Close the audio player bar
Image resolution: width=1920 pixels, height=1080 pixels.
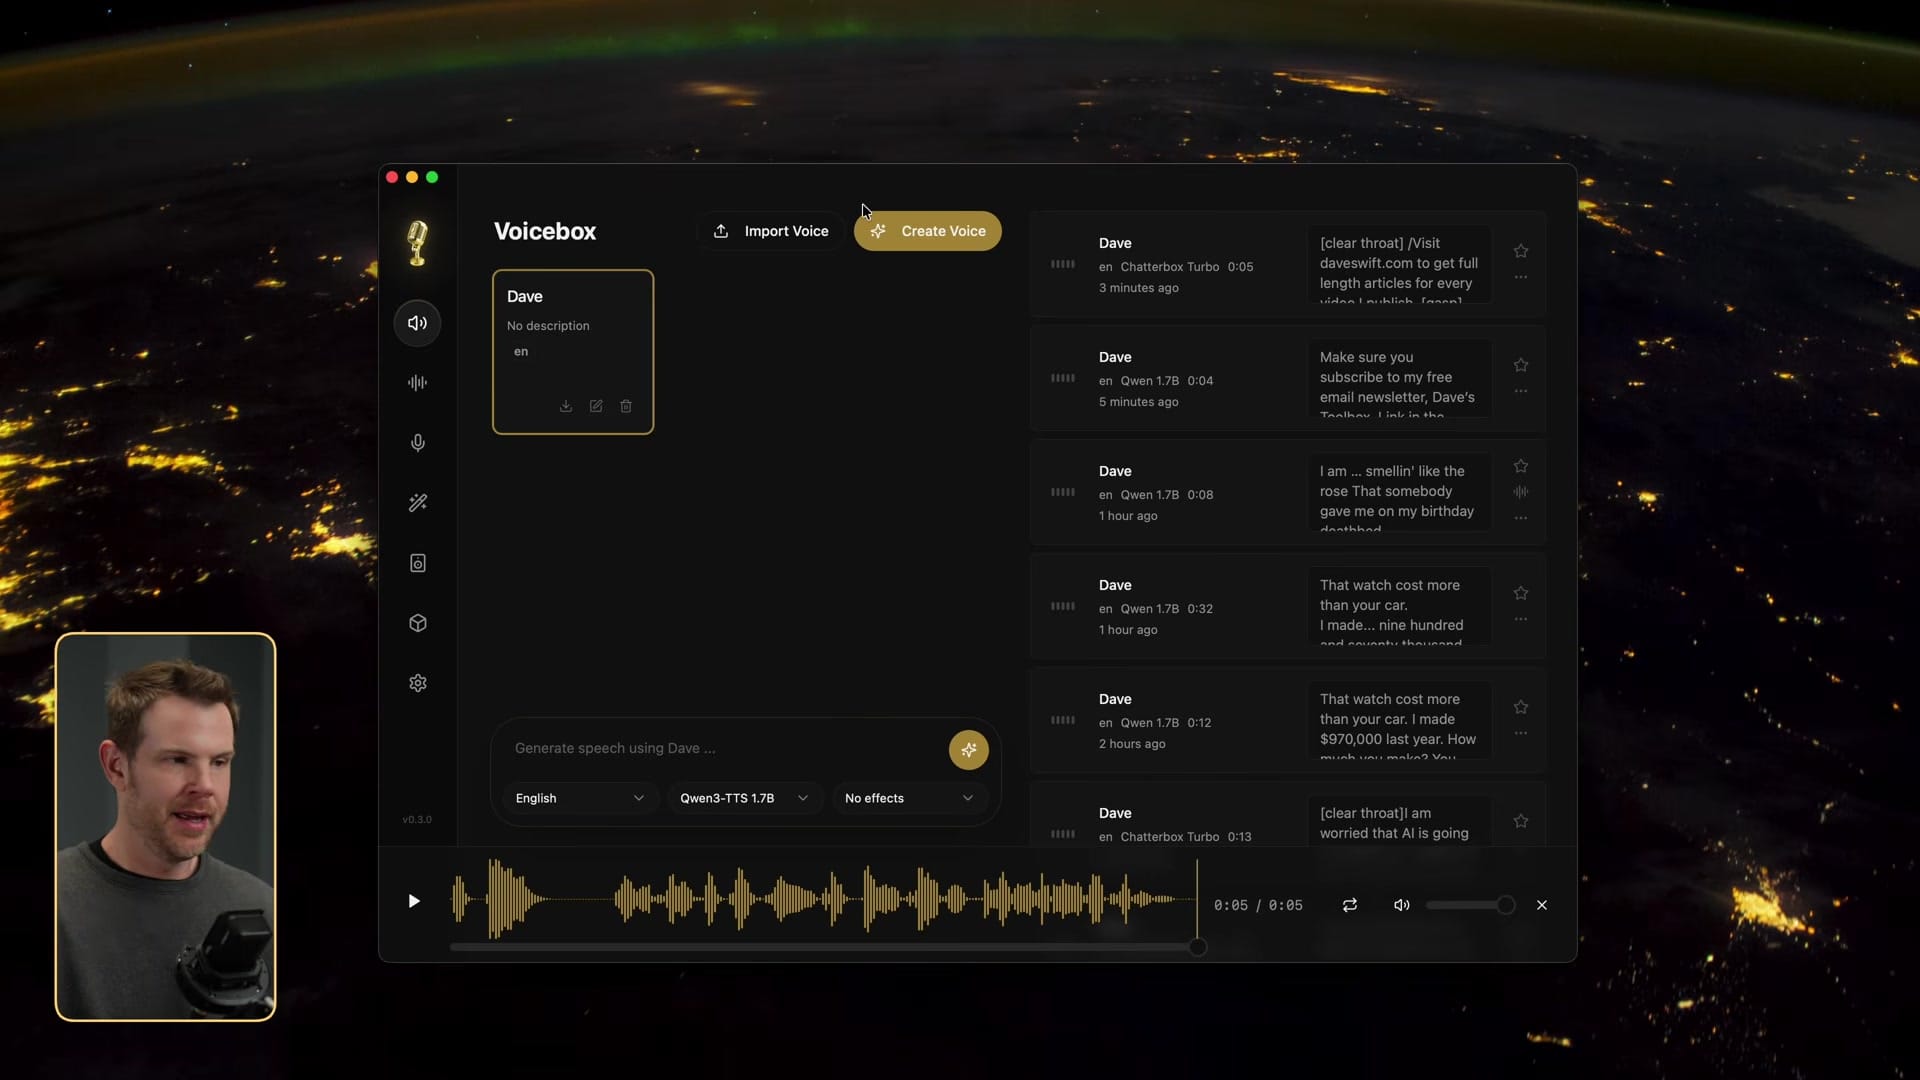tap(1541, 905)
